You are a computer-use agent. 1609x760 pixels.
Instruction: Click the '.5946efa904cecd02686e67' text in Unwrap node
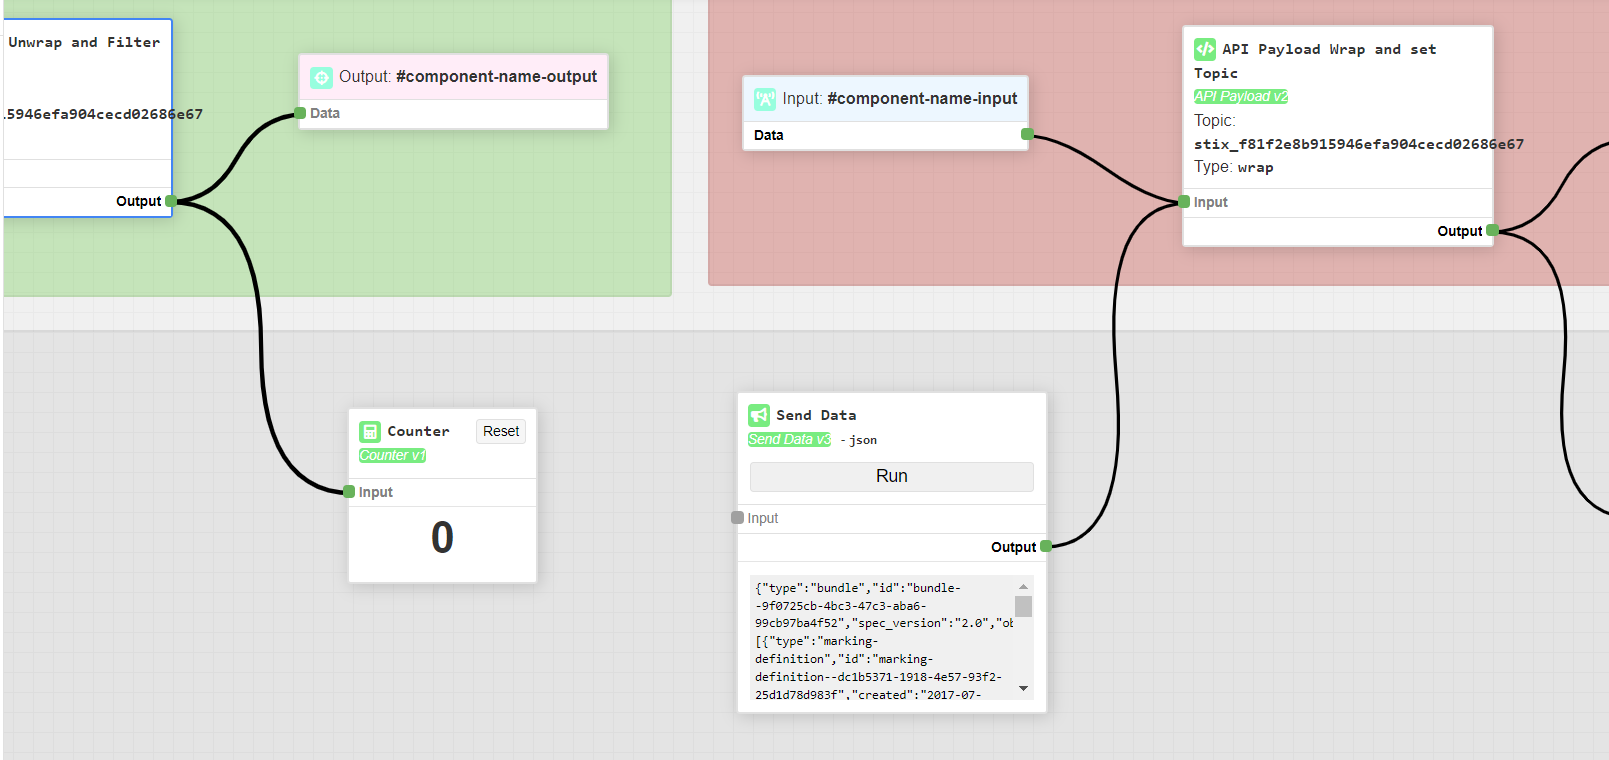click(103, 114)
